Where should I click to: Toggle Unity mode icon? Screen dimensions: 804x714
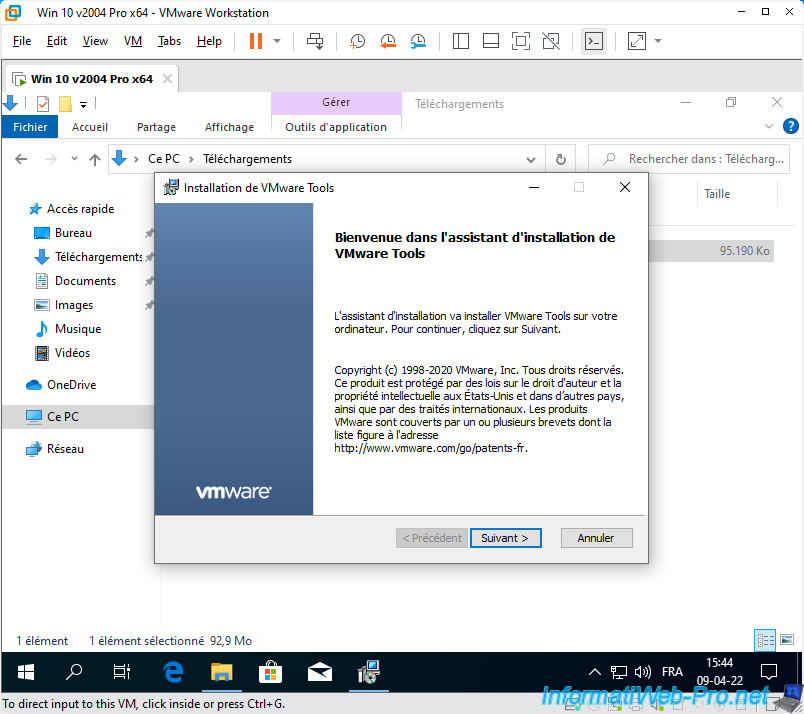coord(551,41)
